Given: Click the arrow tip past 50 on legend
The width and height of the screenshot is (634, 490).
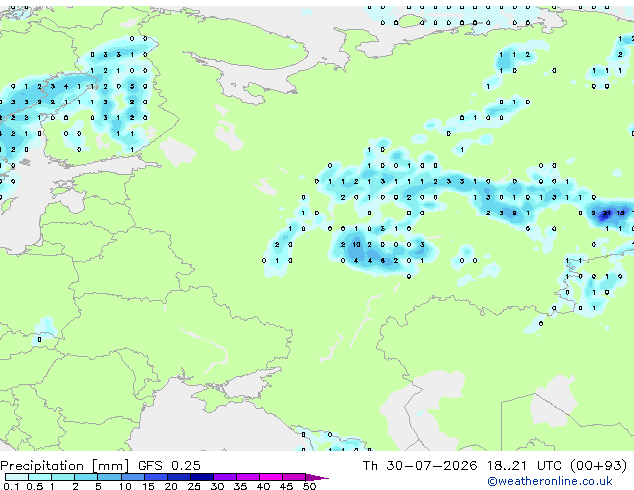Looking at the screenshot, I should [319, 477].
